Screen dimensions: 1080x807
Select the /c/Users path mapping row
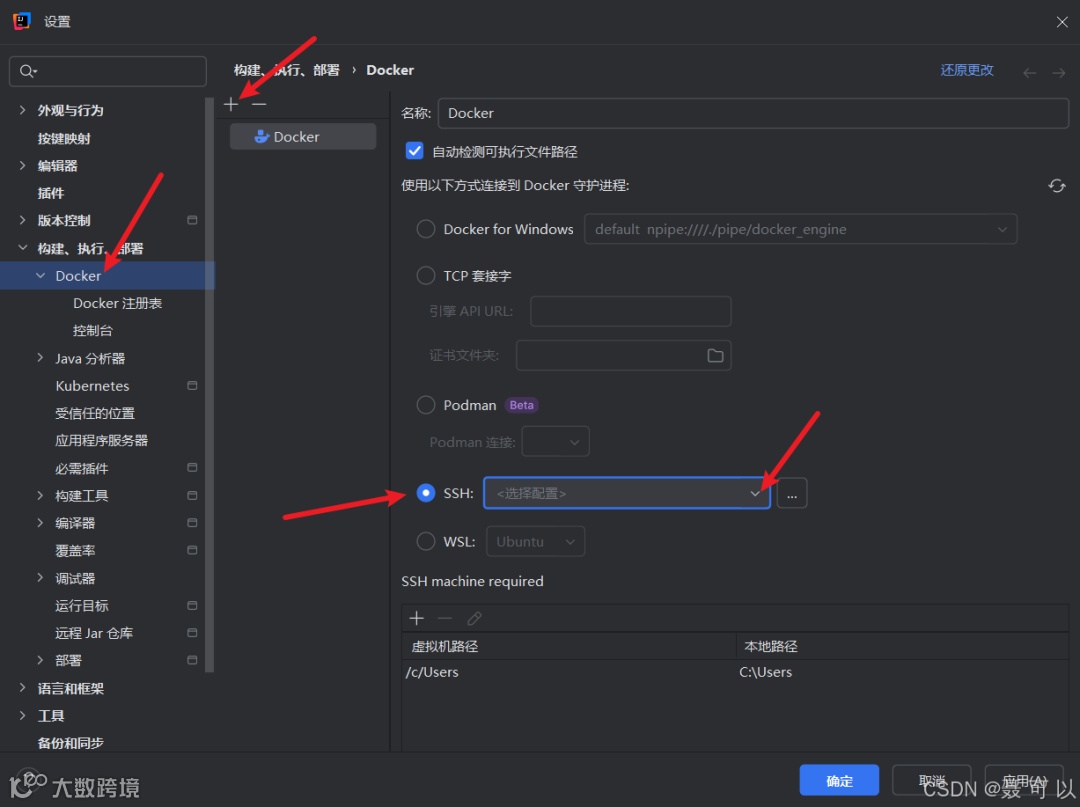click(x=735, y=672)
